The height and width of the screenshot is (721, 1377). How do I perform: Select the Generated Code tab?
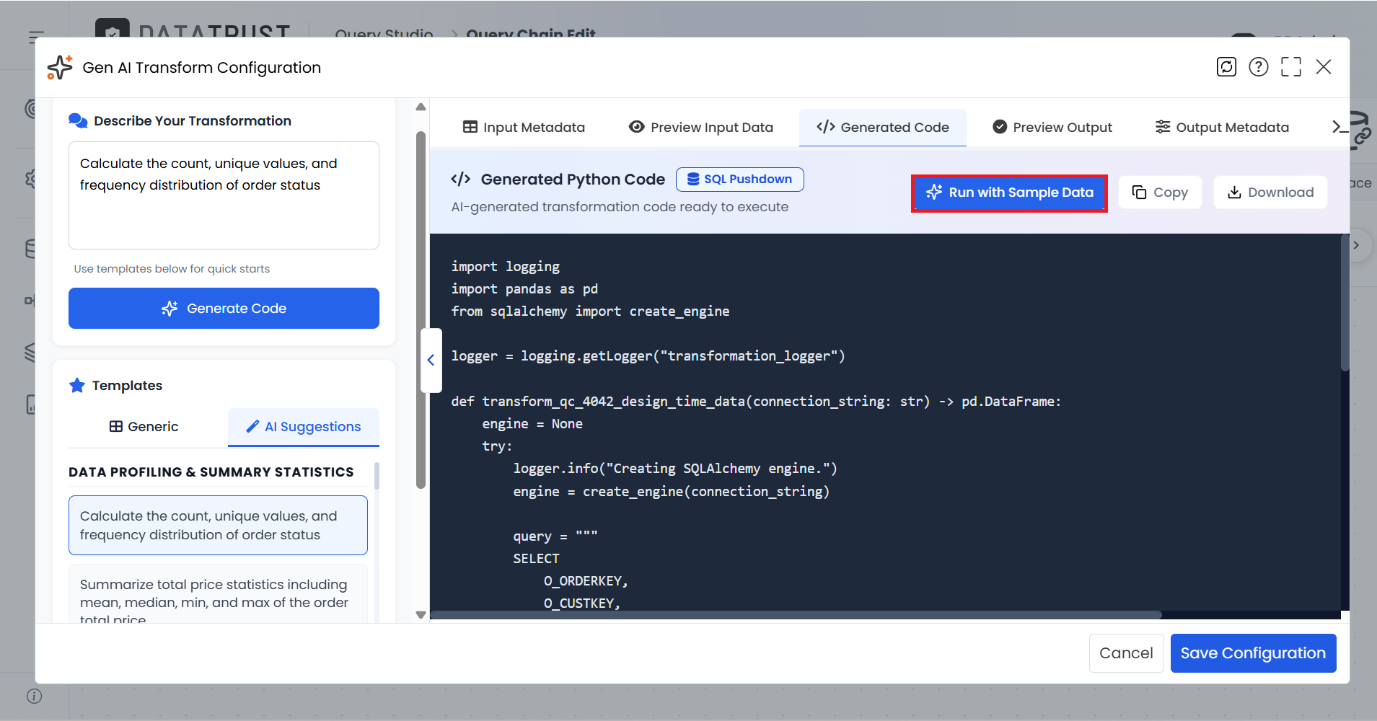[883, 127]
